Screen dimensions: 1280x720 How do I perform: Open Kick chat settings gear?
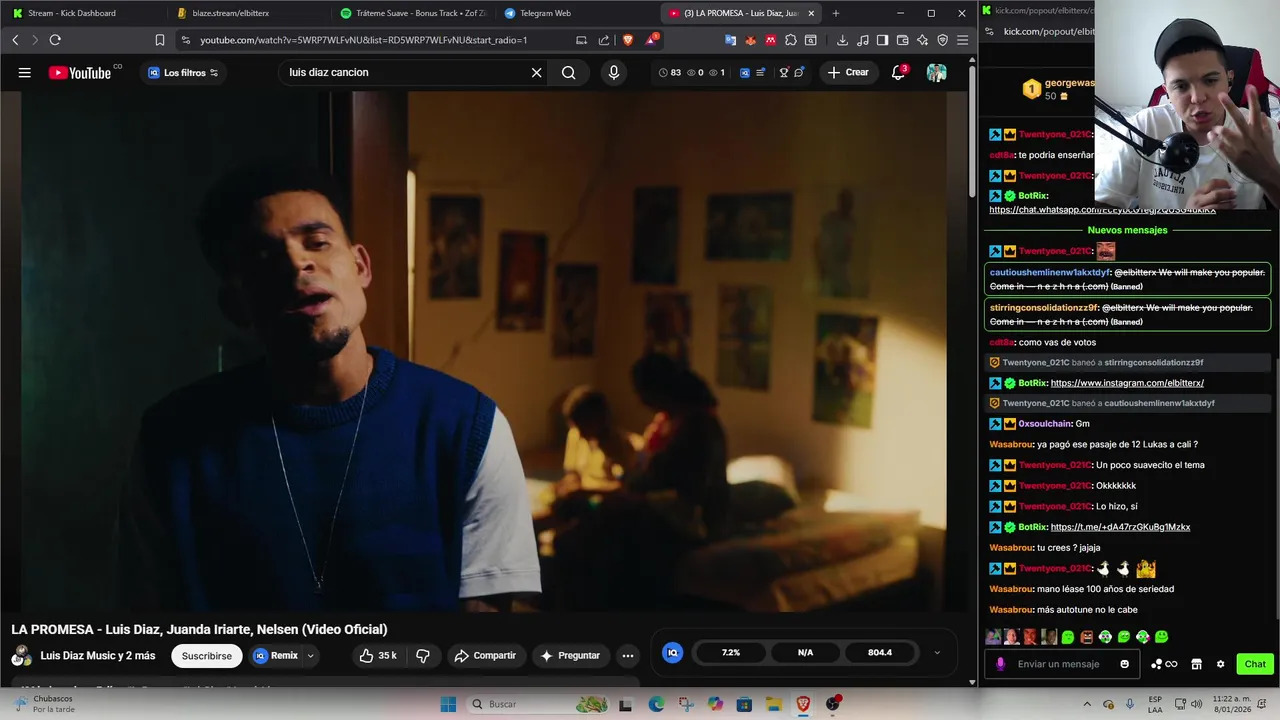1220,664
